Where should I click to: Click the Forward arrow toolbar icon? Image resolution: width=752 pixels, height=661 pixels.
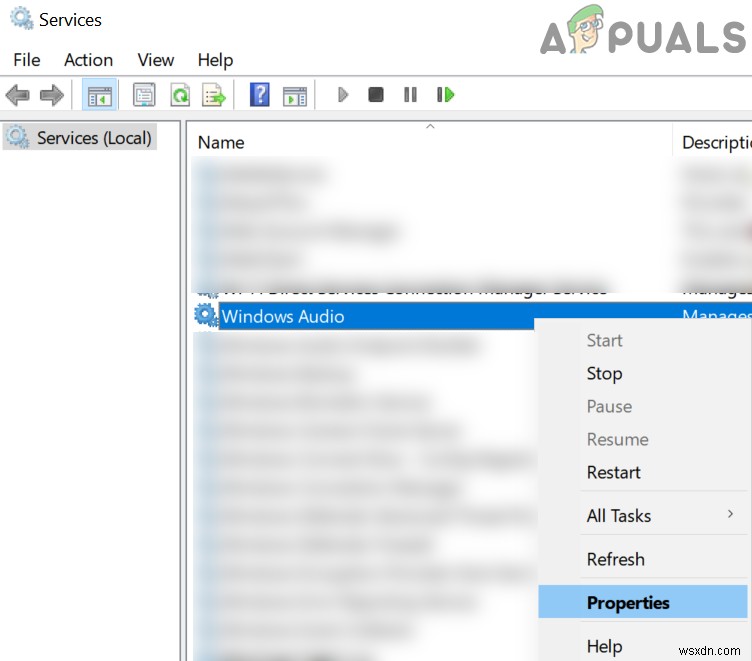52,94
